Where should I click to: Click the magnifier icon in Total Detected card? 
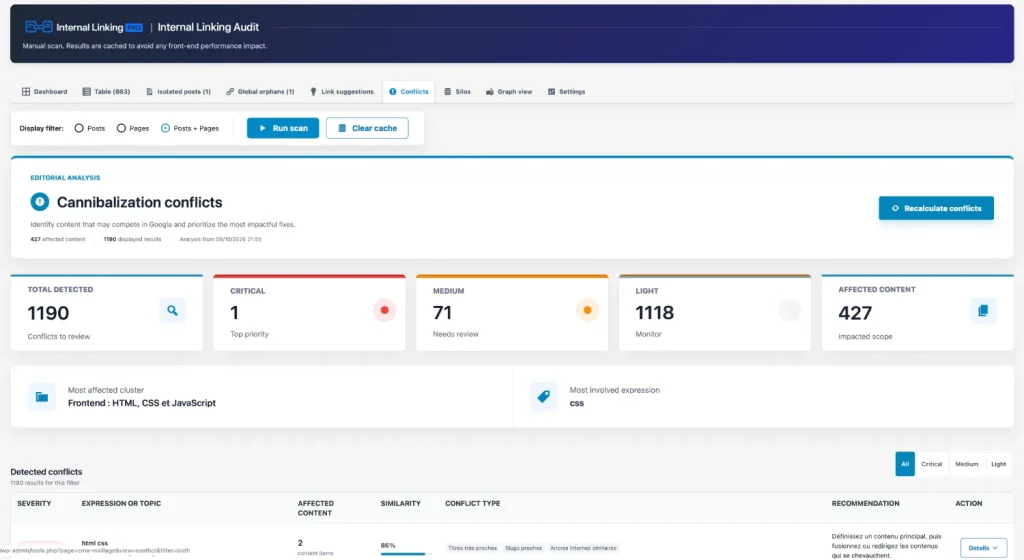coord(172,311)
